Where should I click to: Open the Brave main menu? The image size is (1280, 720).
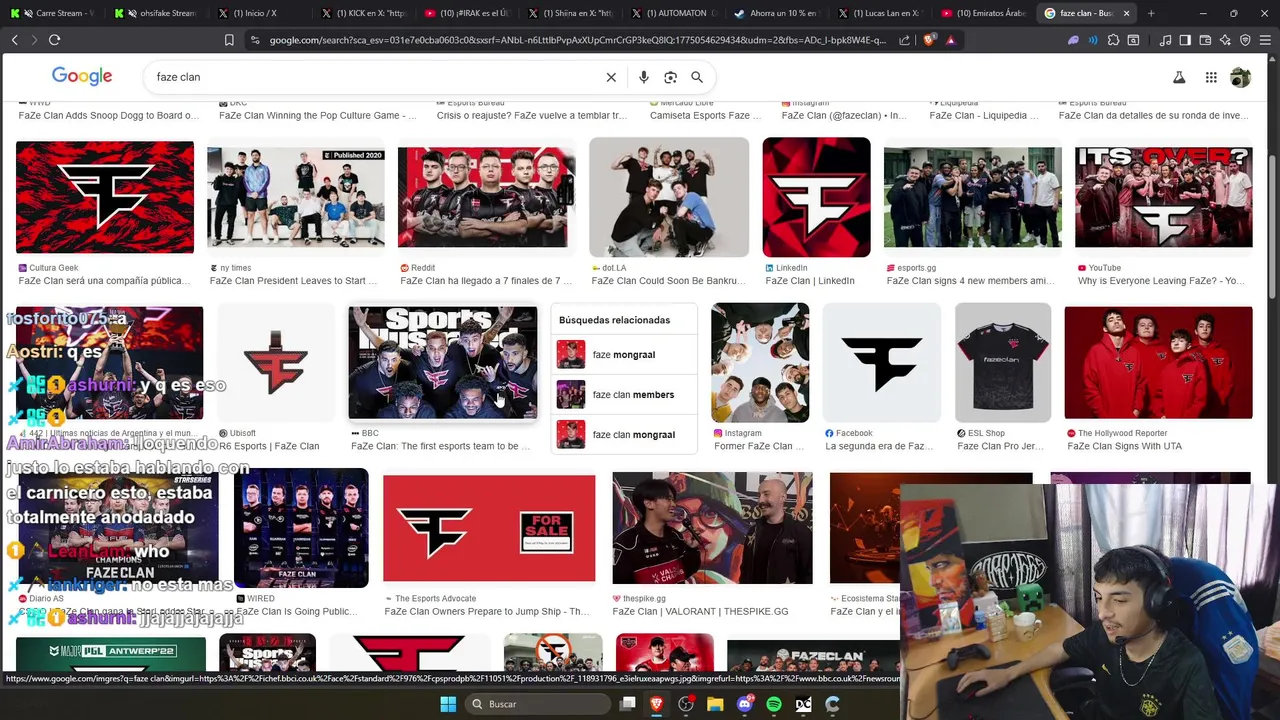1265,40
